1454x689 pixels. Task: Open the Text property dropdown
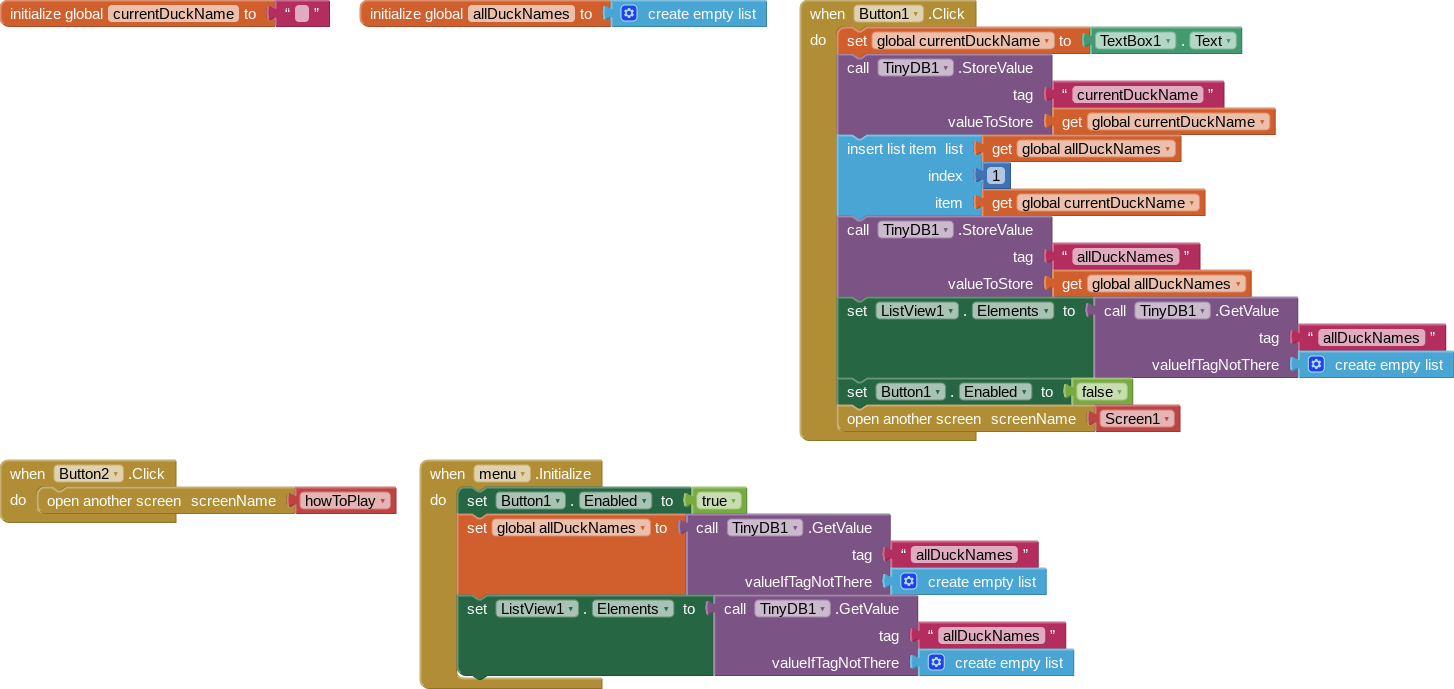coord(1214,41)
